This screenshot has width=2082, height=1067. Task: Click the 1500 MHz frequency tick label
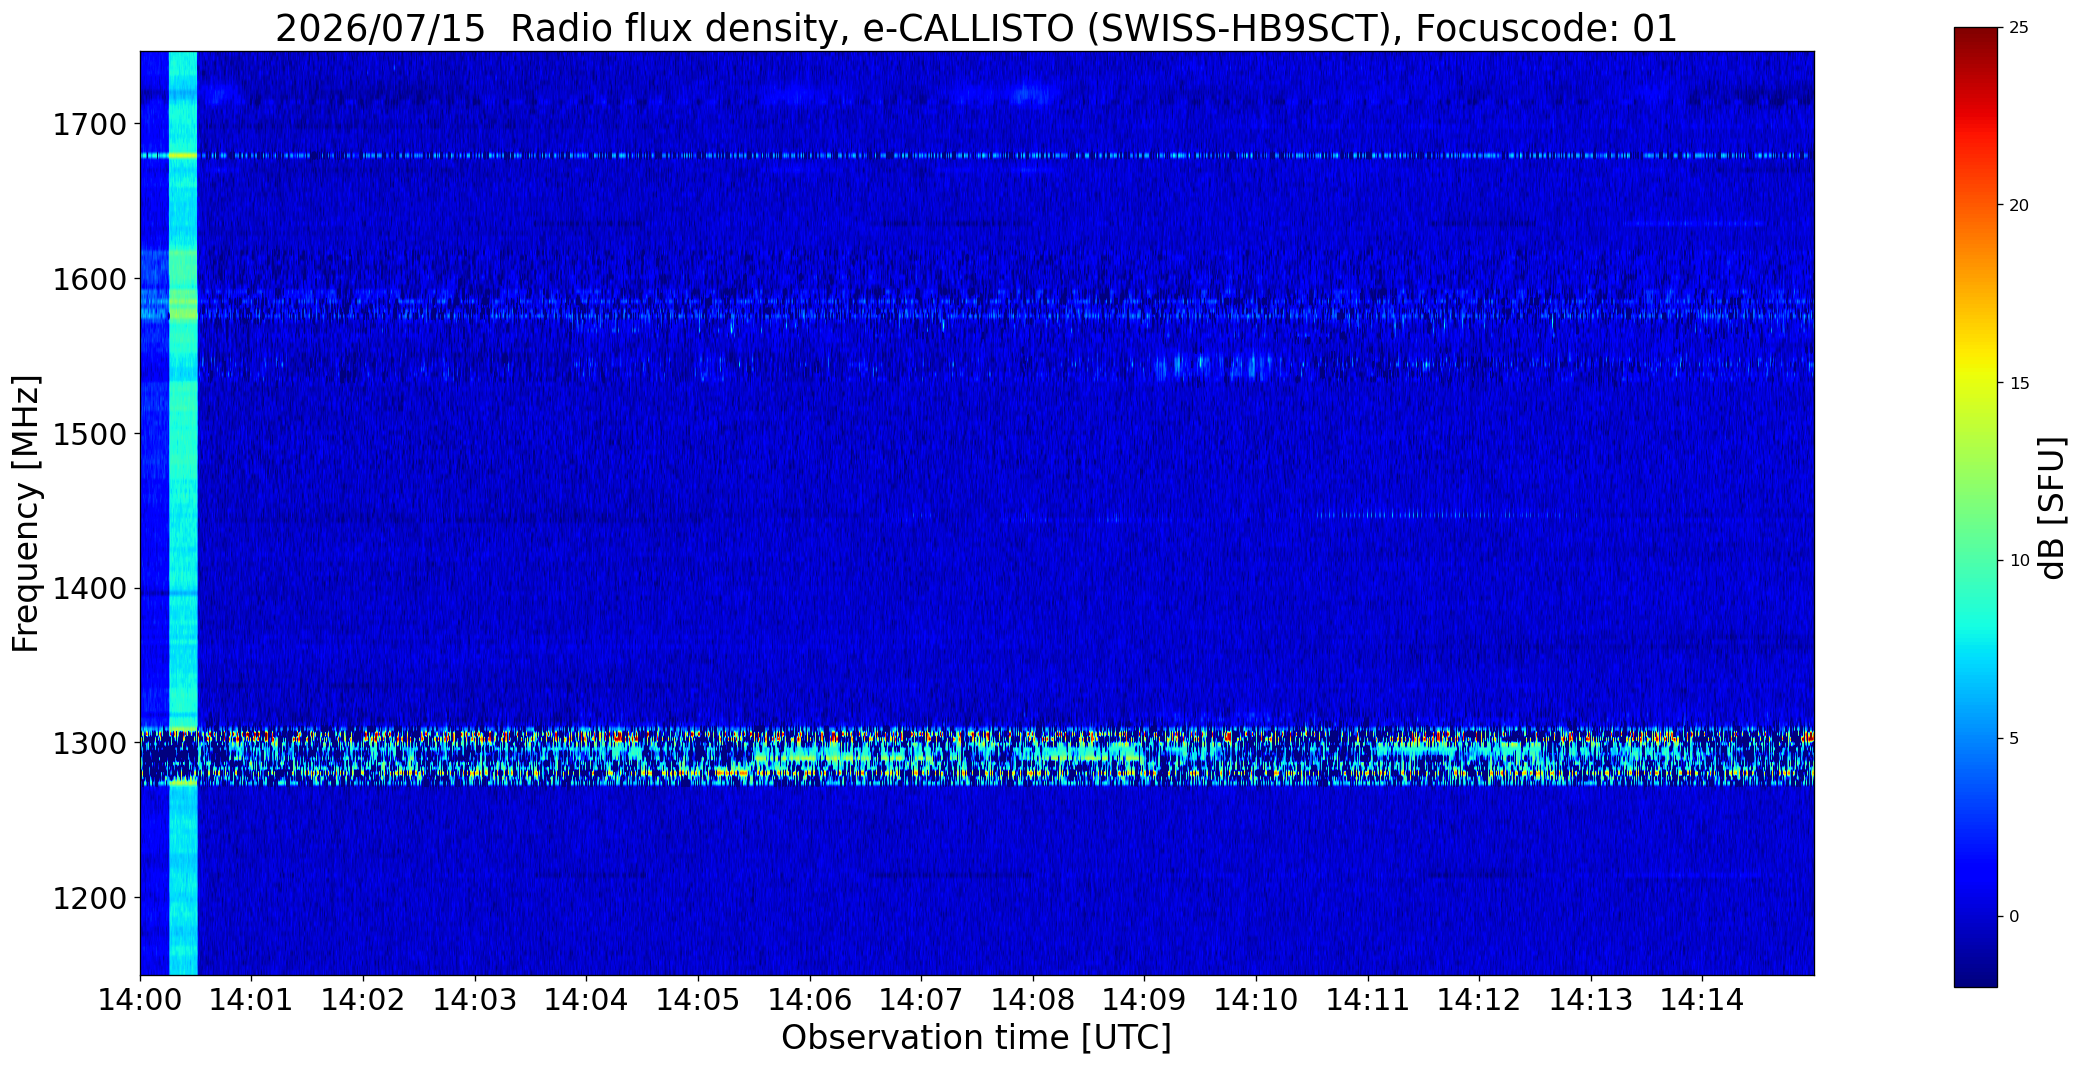[x=89, y=434]
